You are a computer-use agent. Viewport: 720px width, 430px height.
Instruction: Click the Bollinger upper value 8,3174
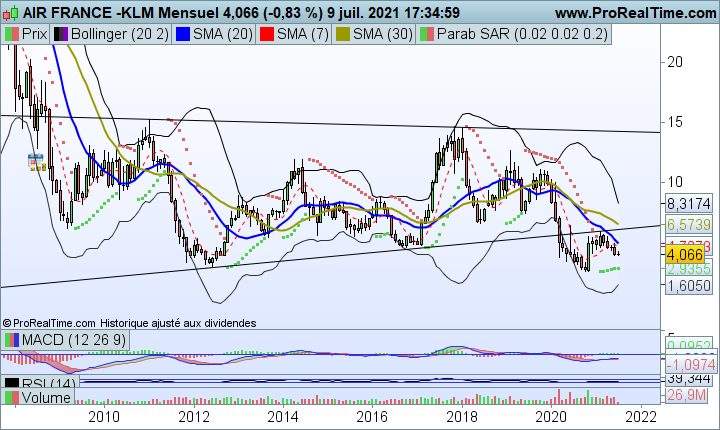pos(689,203)
